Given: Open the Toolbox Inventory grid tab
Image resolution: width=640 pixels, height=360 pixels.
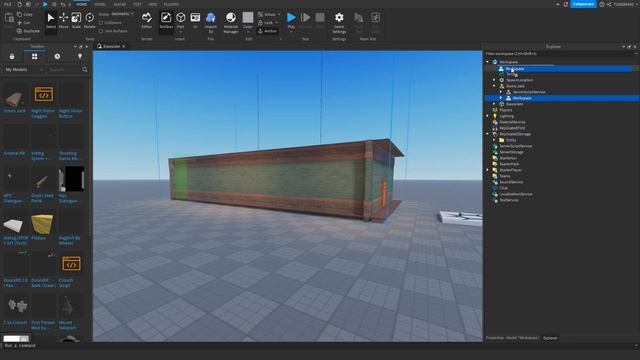Looking at the screenshot, I should click(x=35, y=56).
